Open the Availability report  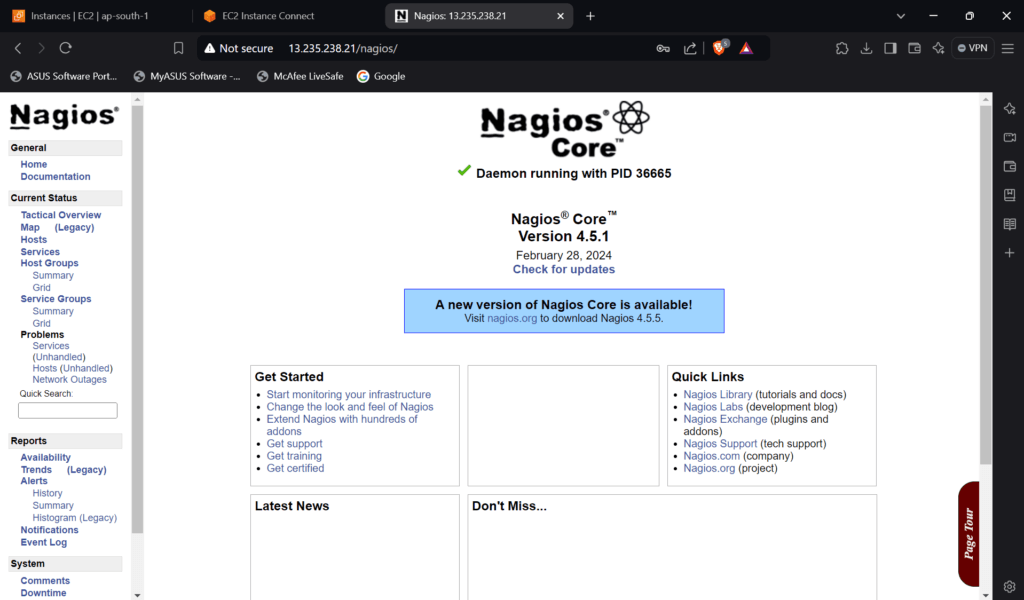[x=45, y=458]
